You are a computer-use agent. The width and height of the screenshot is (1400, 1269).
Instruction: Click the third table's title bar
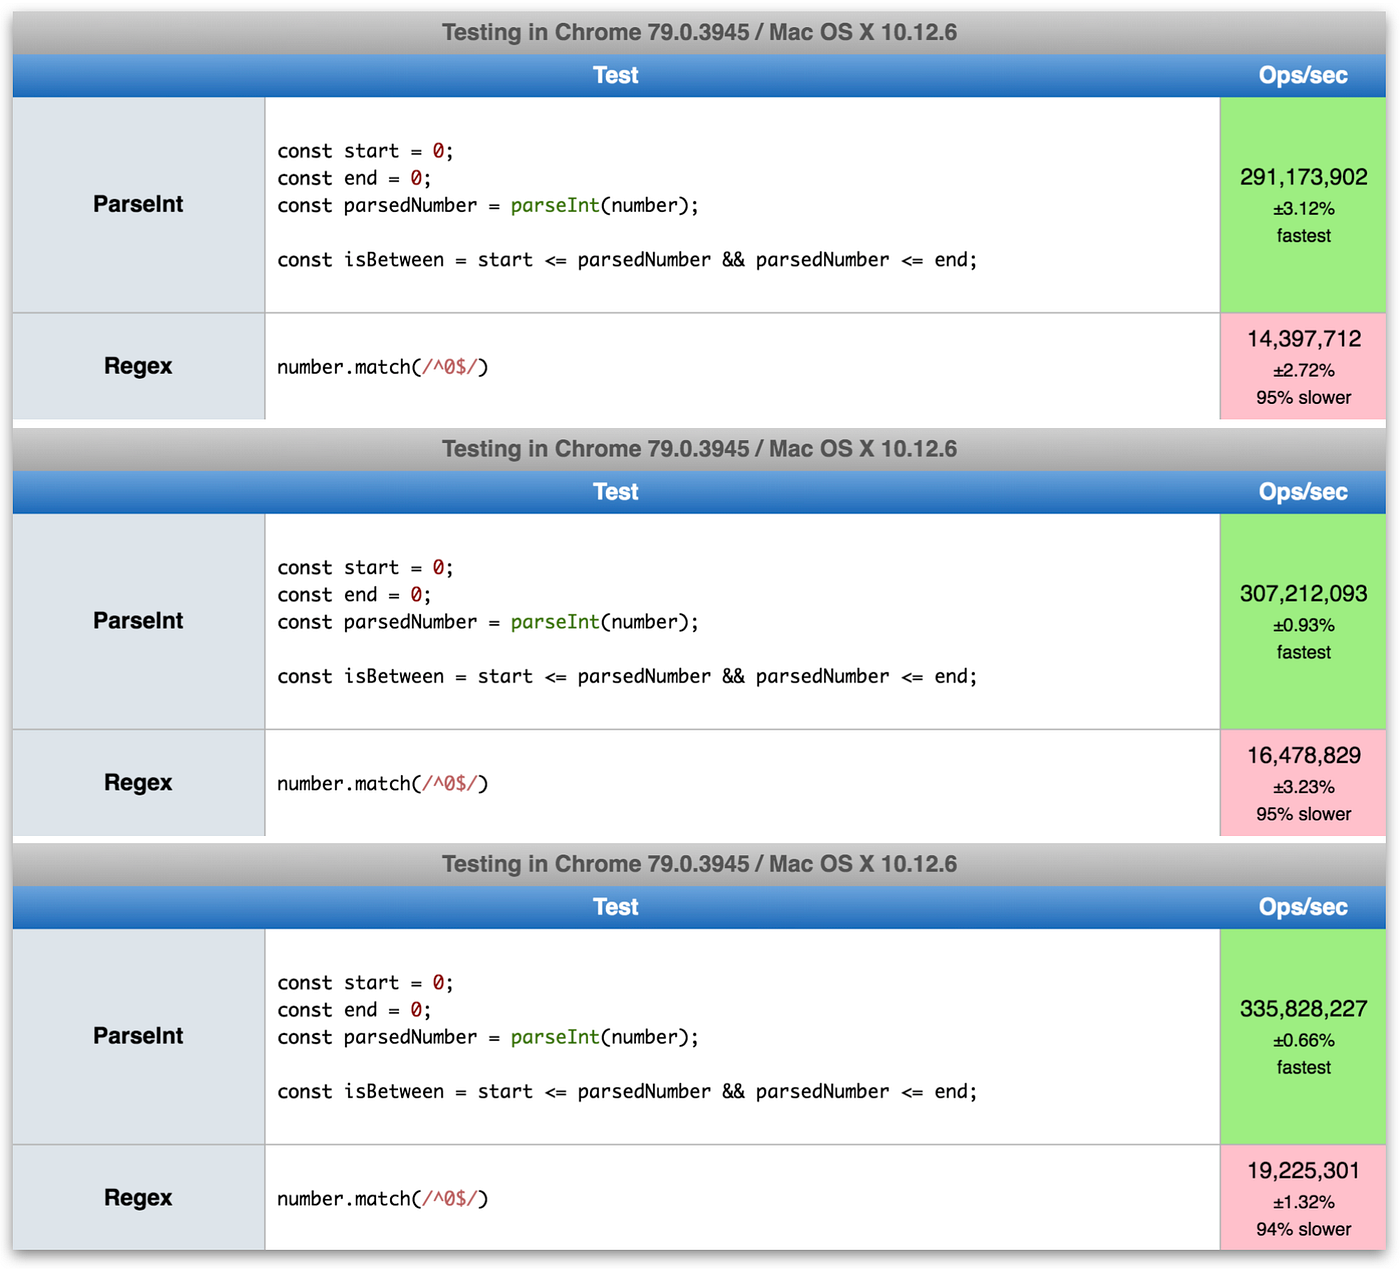tap(699, 863)
